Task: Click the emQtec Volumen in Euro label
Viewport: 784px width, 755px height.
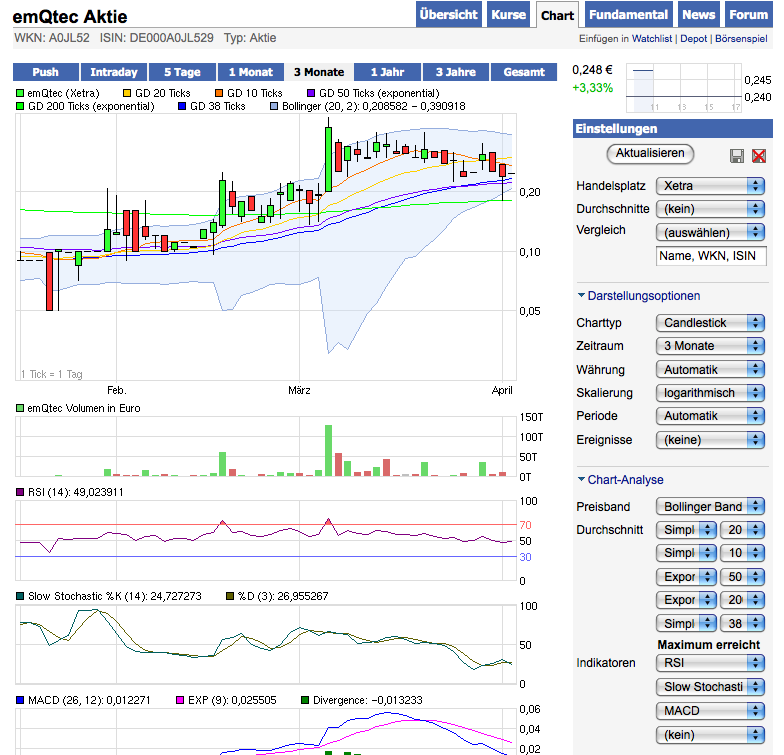Action: pos(84,408)
